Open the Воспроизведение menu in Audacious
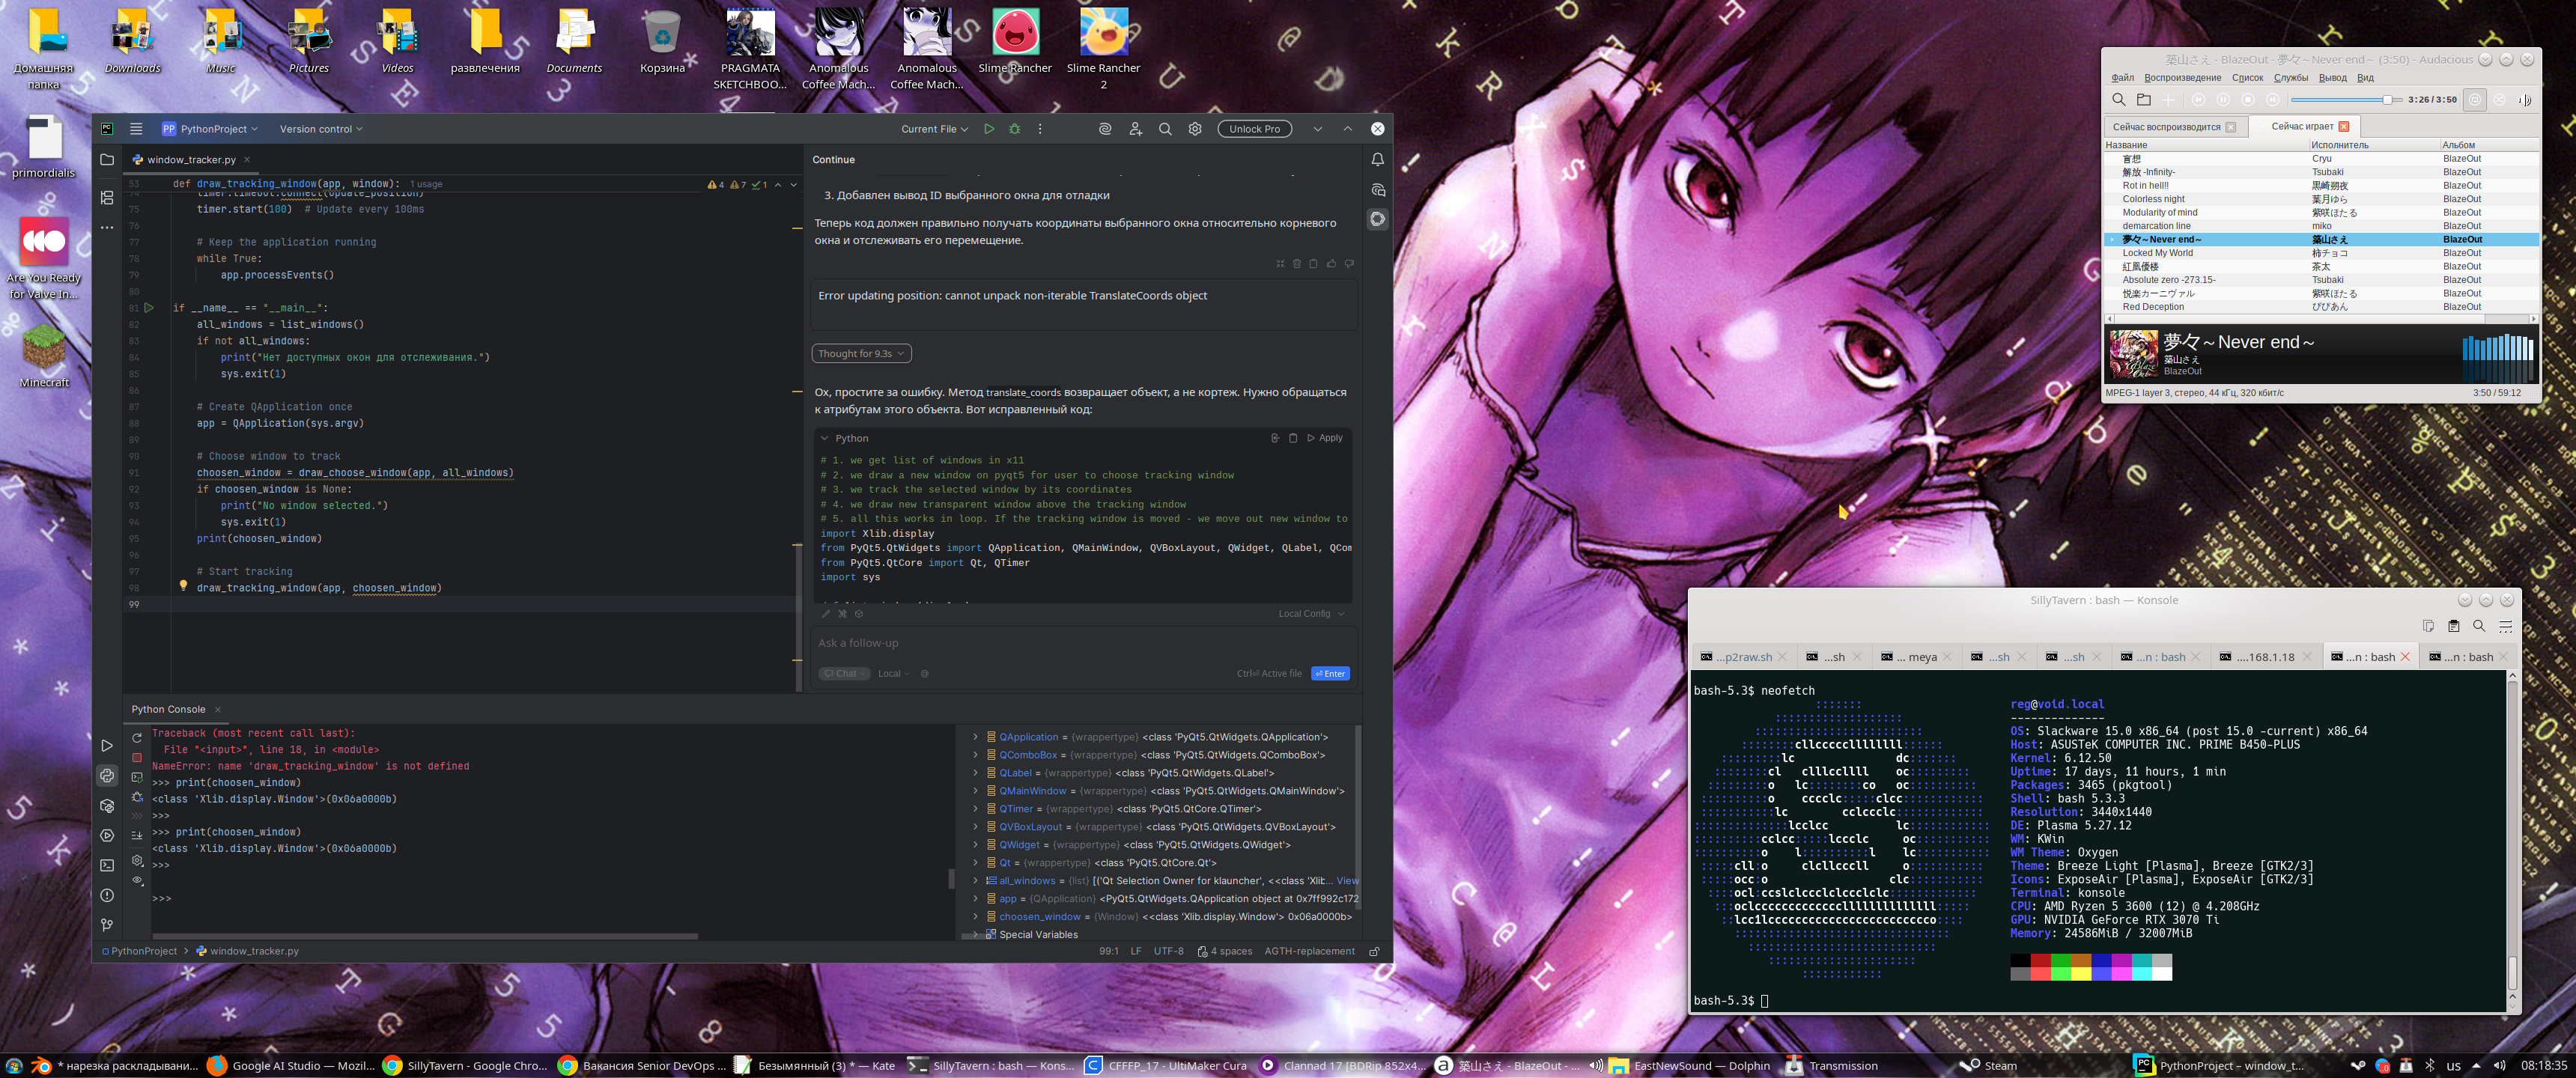Image resolution: width=2576 pixels, height=1078 pixels. [2182, 78]
